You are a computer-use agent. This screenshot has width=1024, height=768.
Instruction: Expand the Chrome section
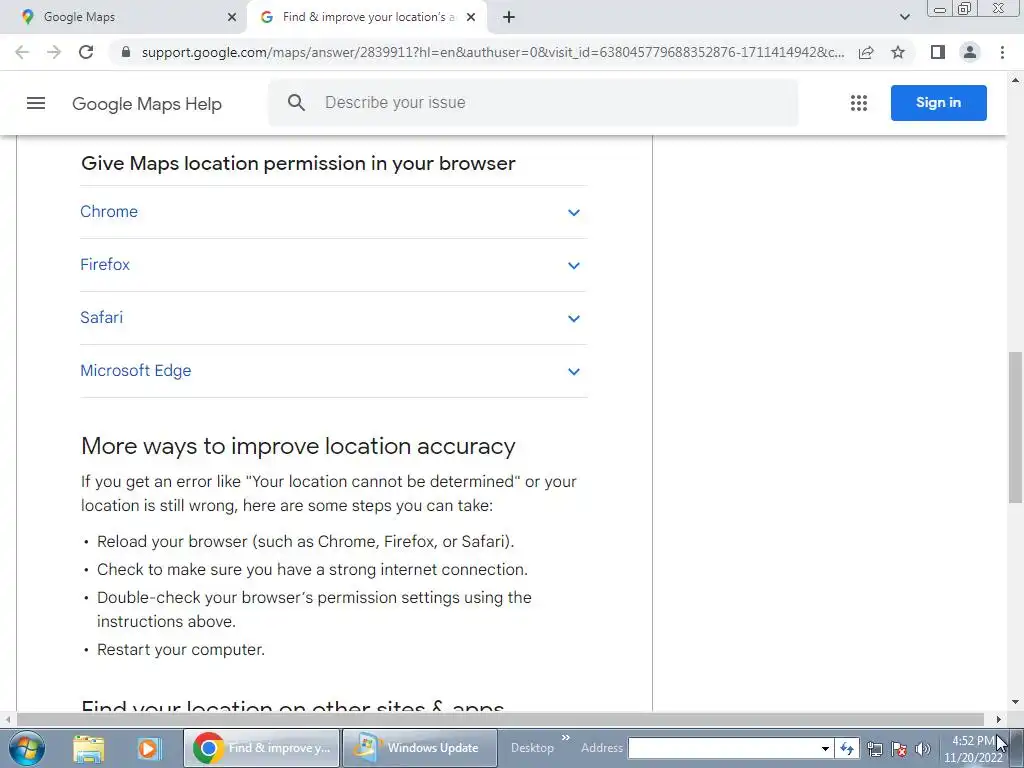333,212
